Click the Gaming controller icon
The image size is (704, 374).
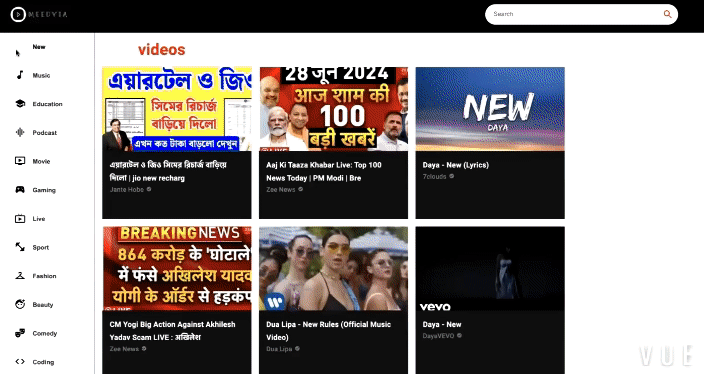click(20, 189)
